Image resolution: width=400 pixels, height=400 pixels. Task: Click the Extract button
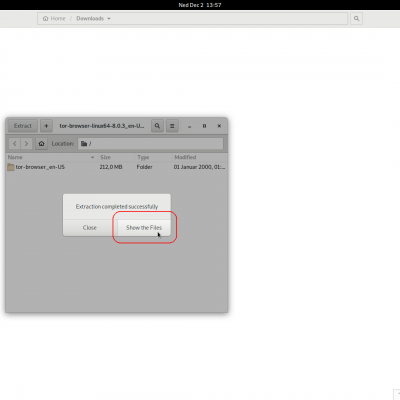[x=23, y=126]
